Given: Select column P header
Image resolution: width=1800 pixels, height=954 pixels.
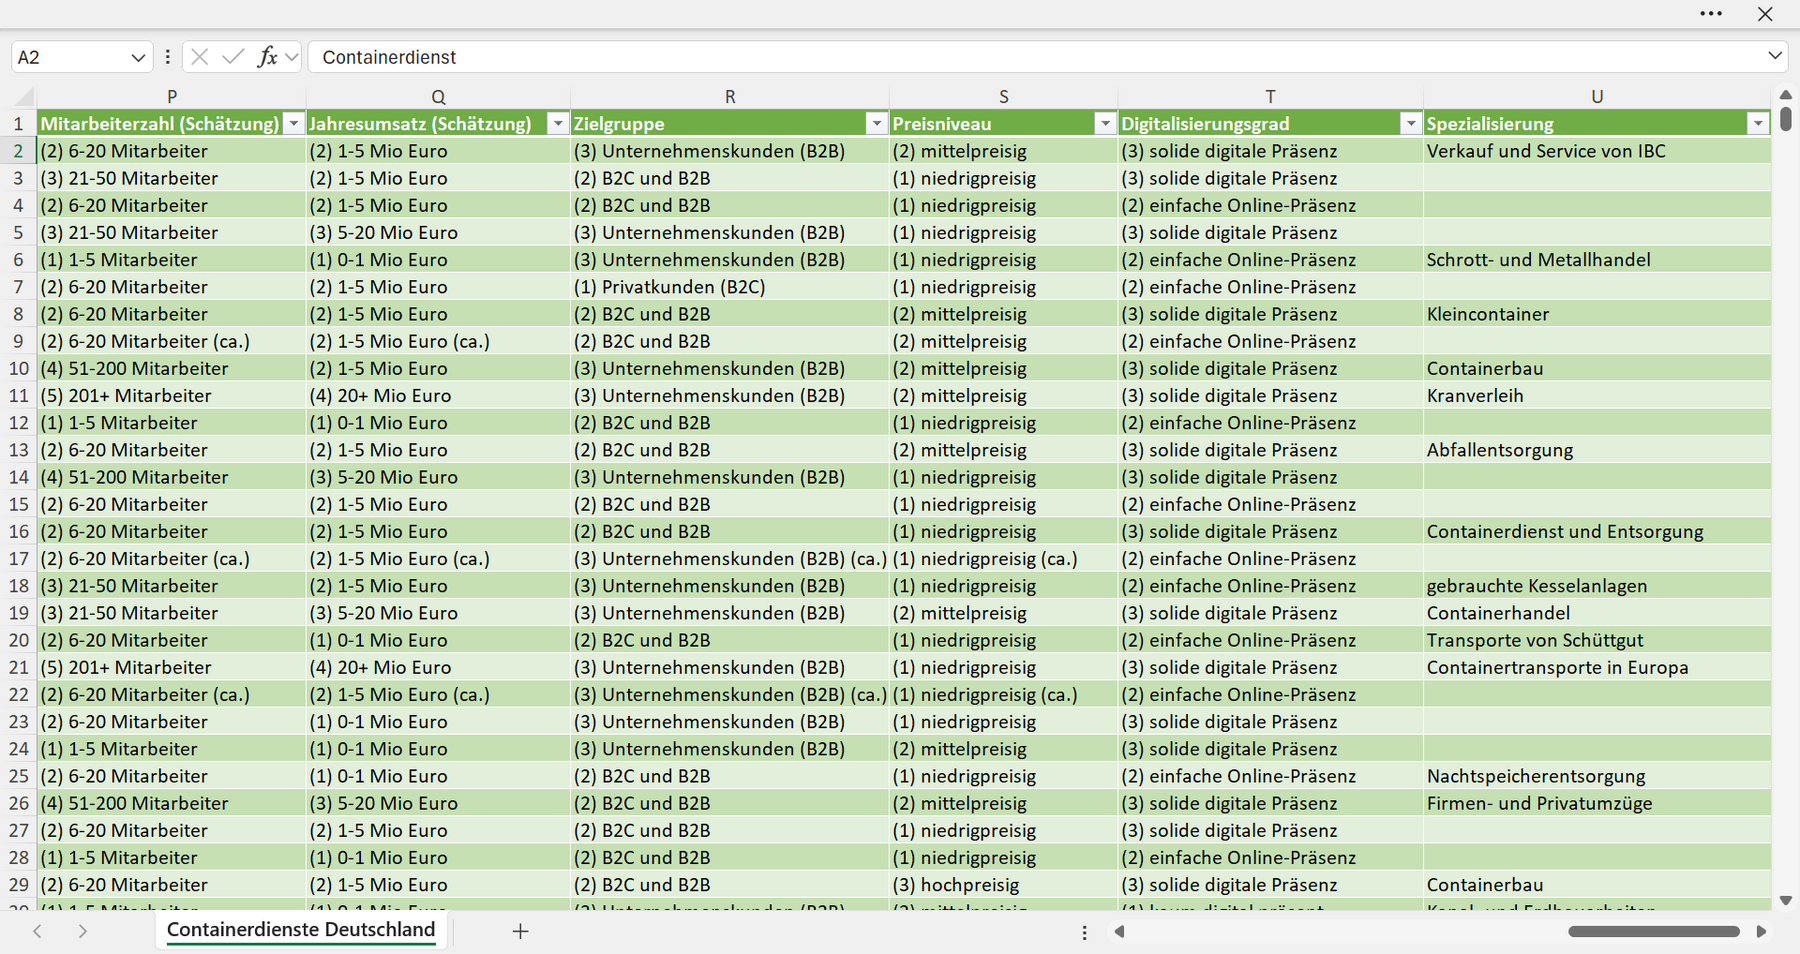Looking at the screenshot, I should pyautogui.click(x=172, y=97).
